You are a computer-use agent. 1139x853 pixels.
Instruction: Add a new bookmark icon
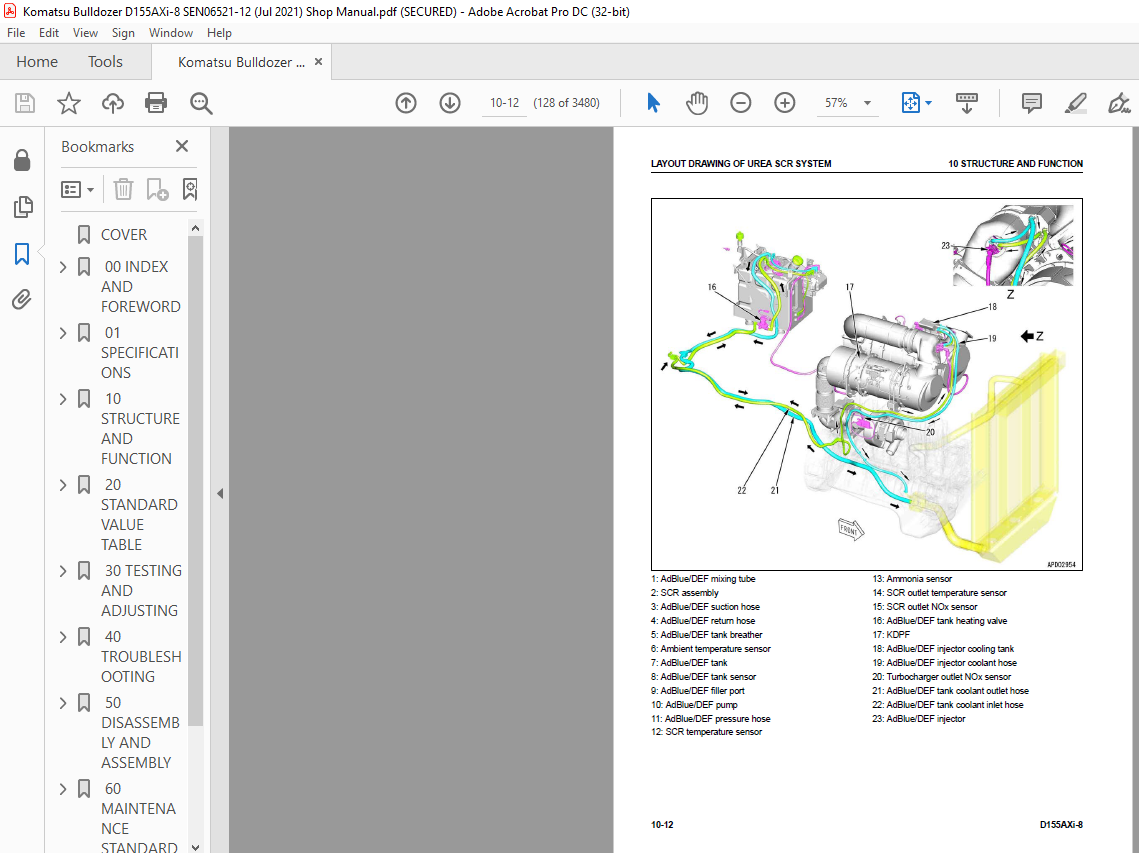coord(157,190)
